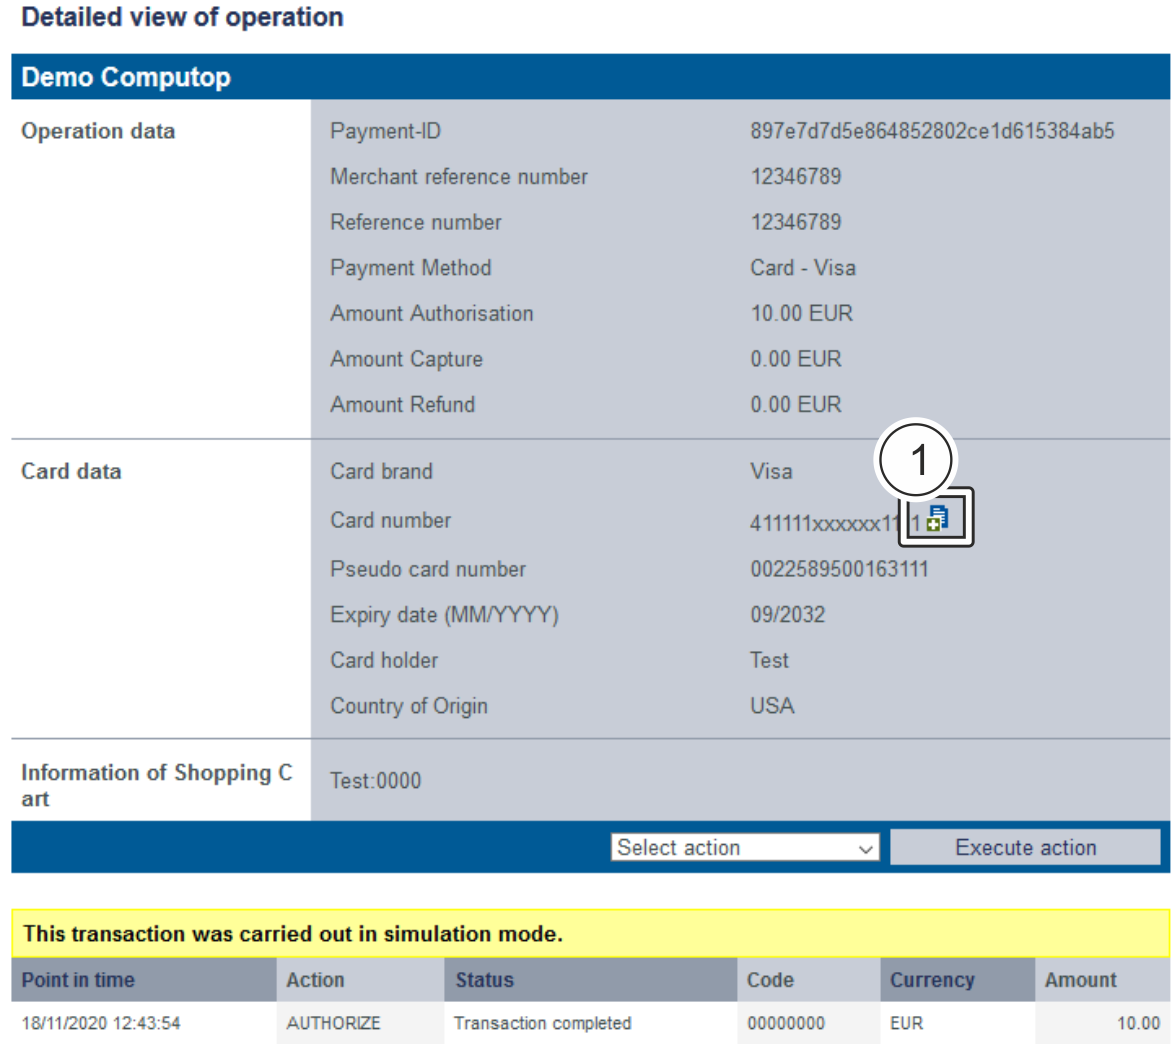Click the AUTHORIZE entry in the transaction row

[333, 1023]
